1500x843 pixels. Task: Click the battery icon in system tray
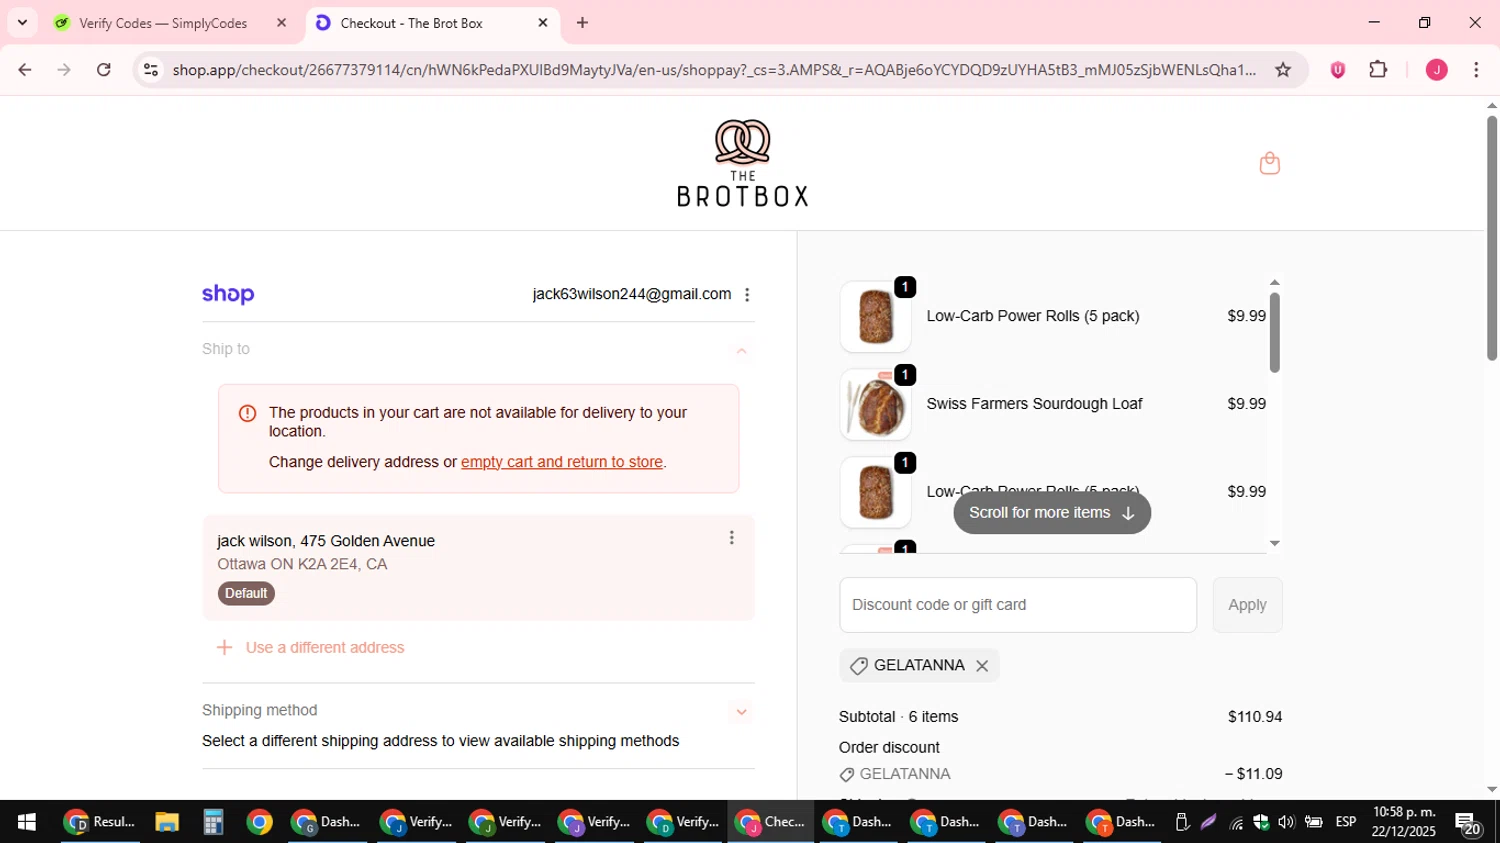pyautogui.click(x=1314, y=822)
